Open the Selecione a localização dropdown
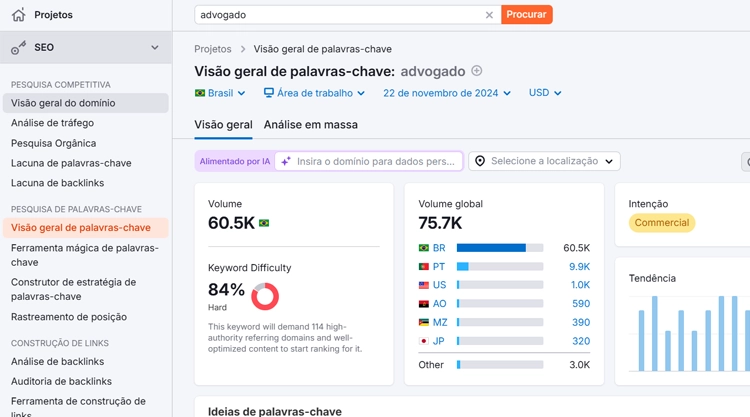750x417 pixels. coord(544,161)
